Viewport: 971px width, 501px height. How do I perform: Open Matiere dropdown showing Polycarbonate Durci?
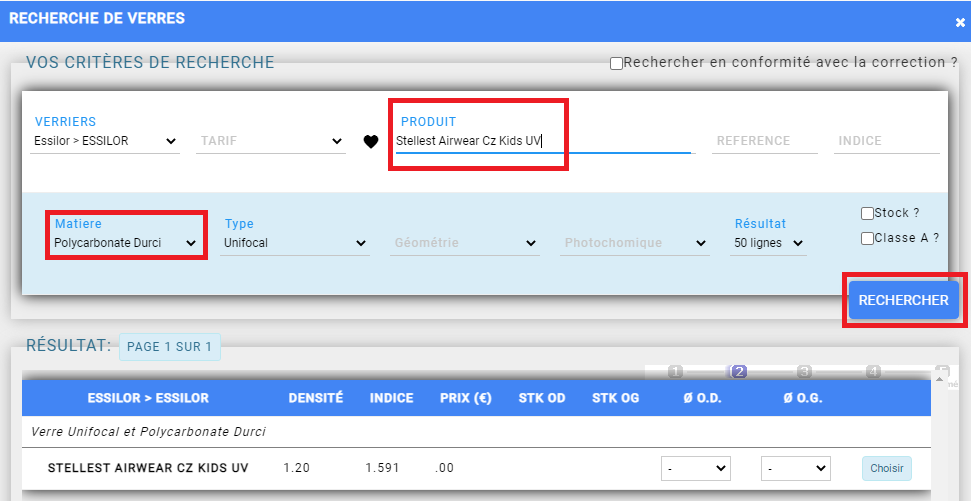tap(125, 243)
